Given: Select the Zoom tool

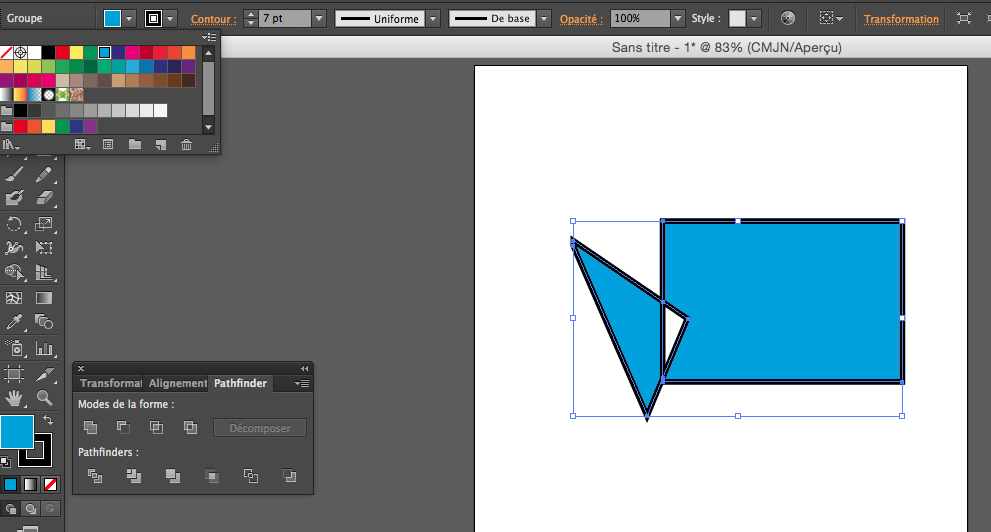Looking at the screenshot, I should 44,398.
